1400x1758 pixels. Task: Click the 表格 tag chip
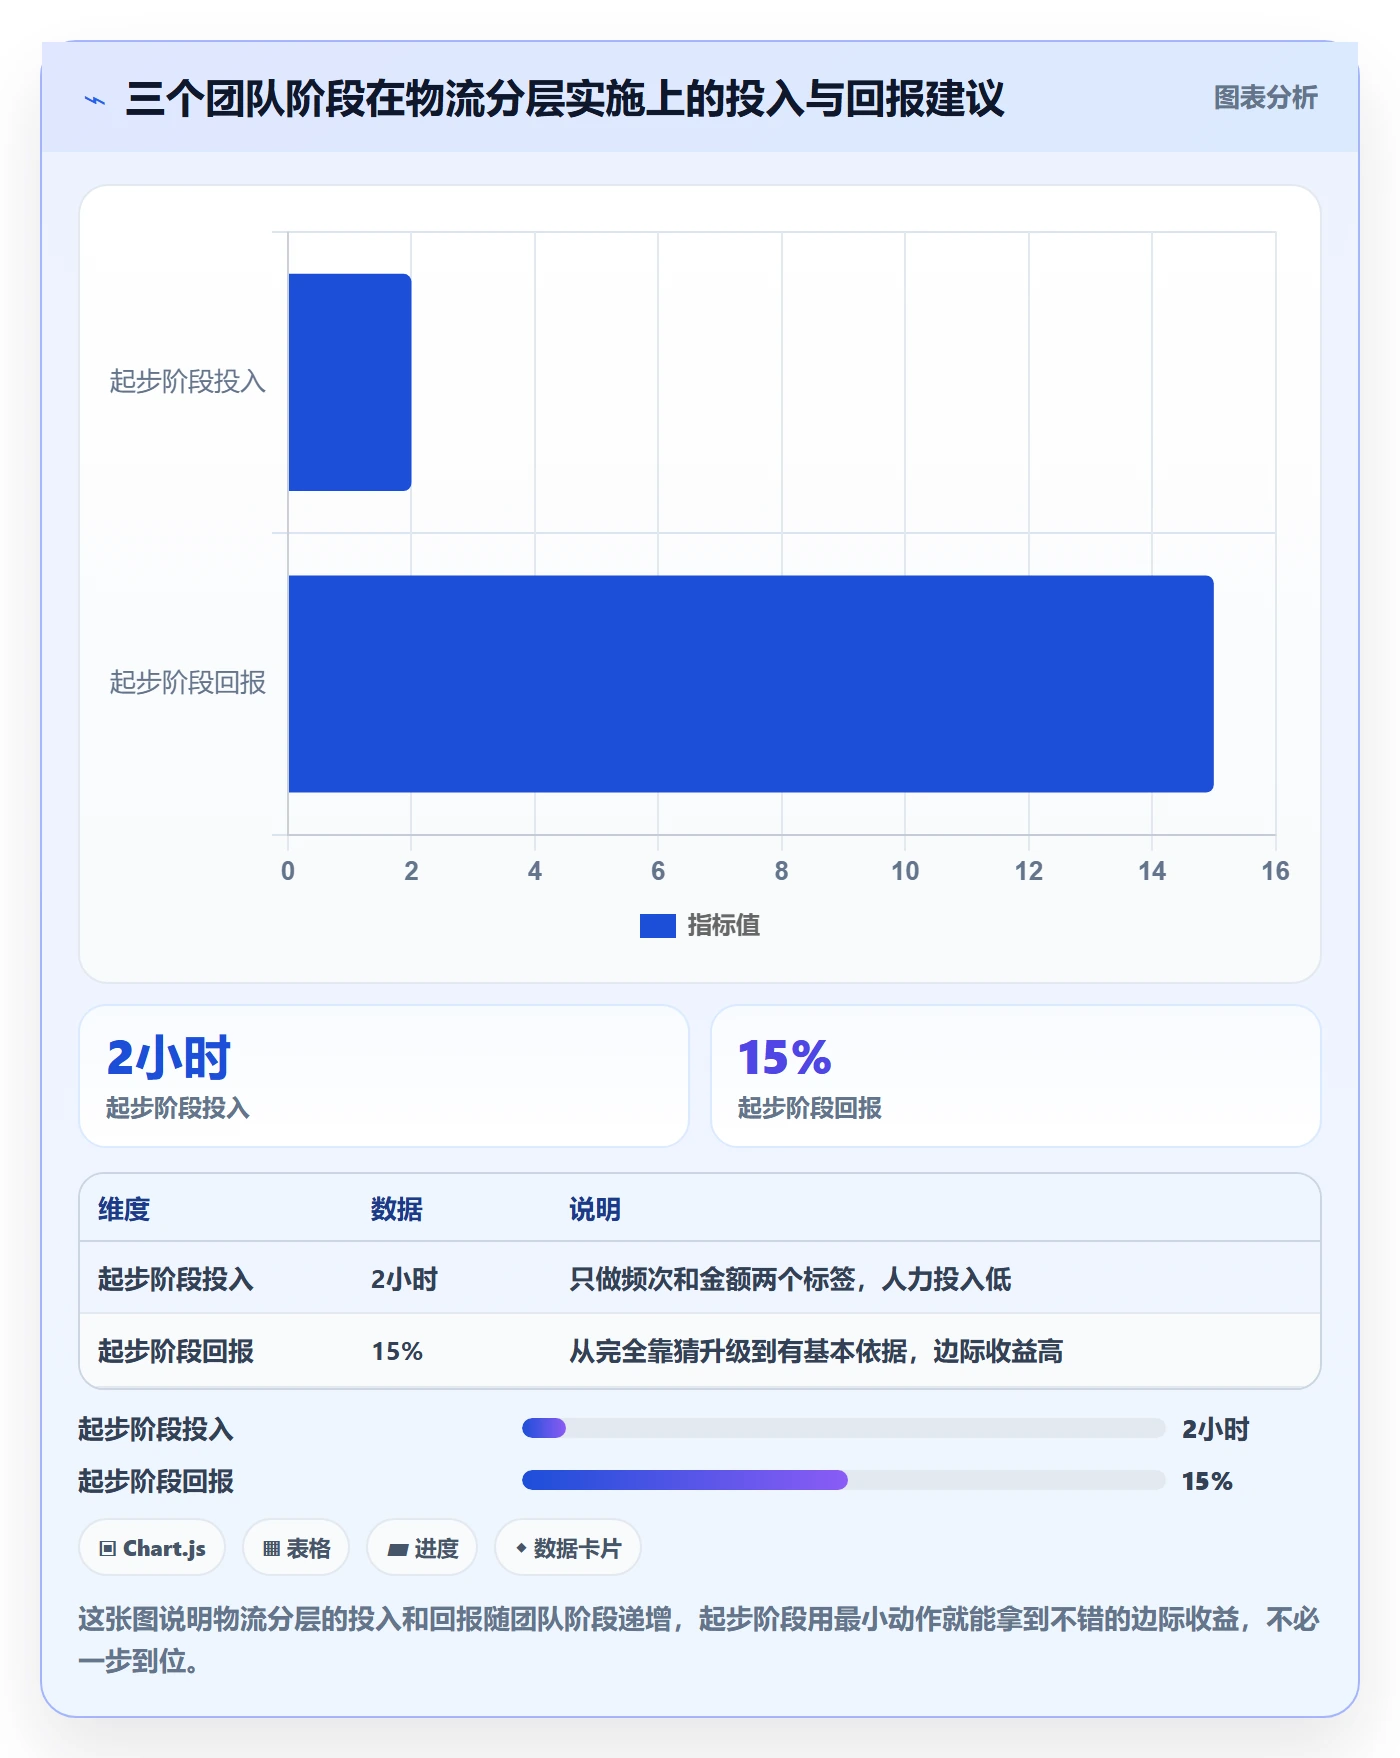[296, 1548]
